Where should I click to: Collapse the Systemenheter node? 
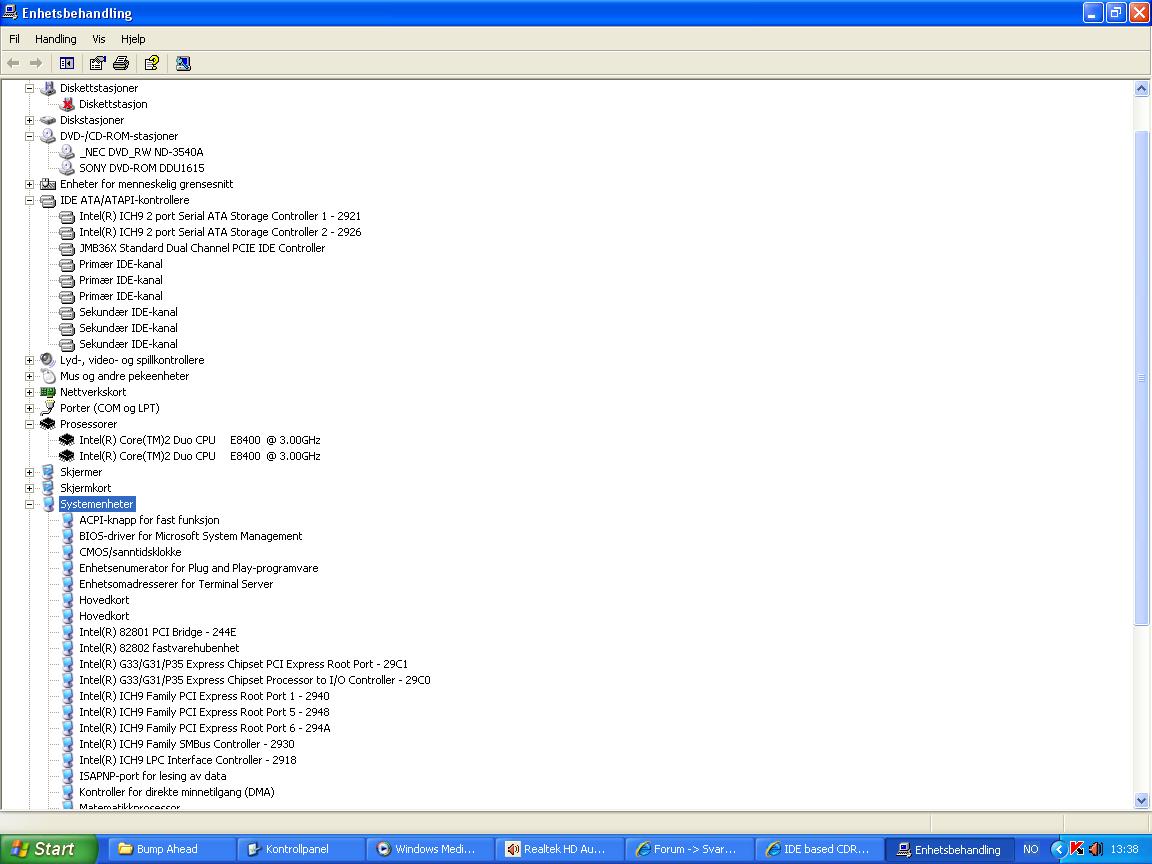click(x=29, y=504)
